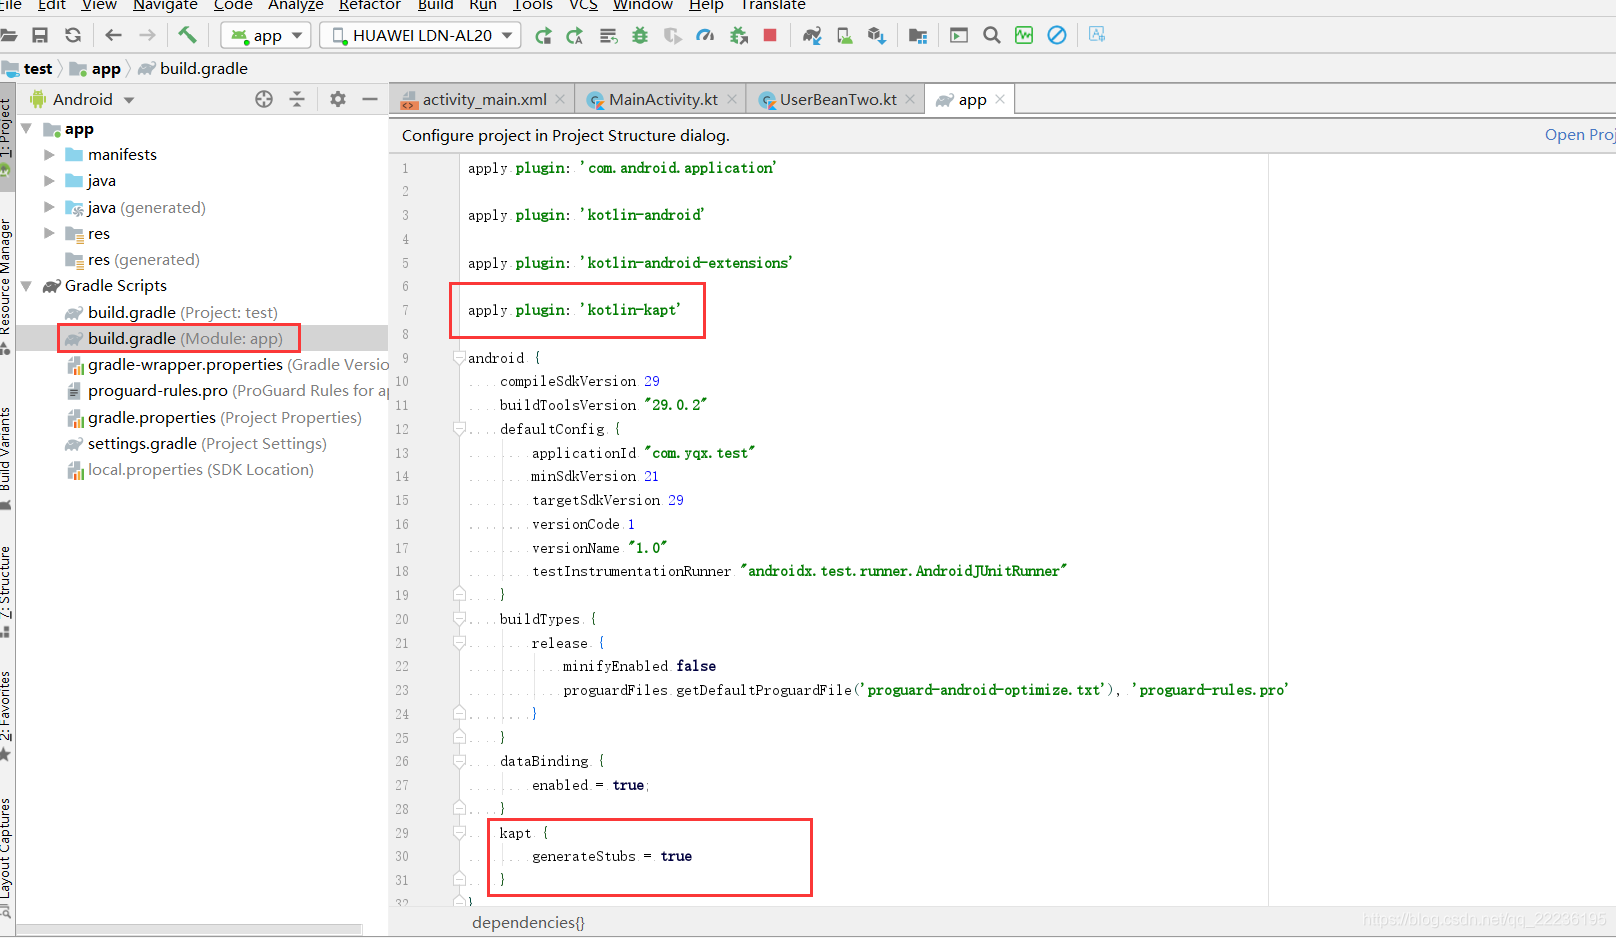Screen dimensions: 1616x938
Task: Hide the Project panel with minus icon
Action: (x=370, y=99)
